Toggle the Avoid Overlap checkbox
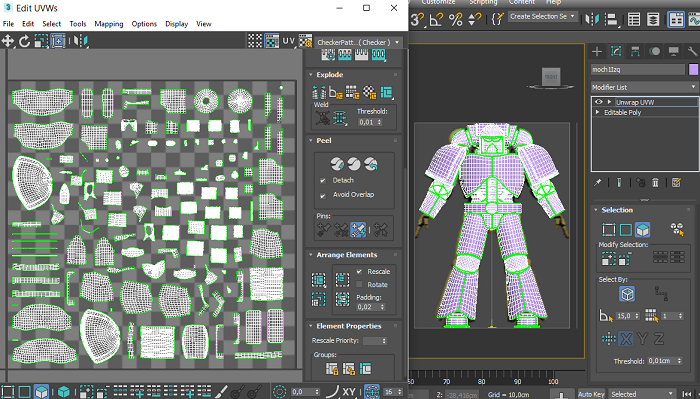This screenshot has width=700, height=399. coord(323,195)
